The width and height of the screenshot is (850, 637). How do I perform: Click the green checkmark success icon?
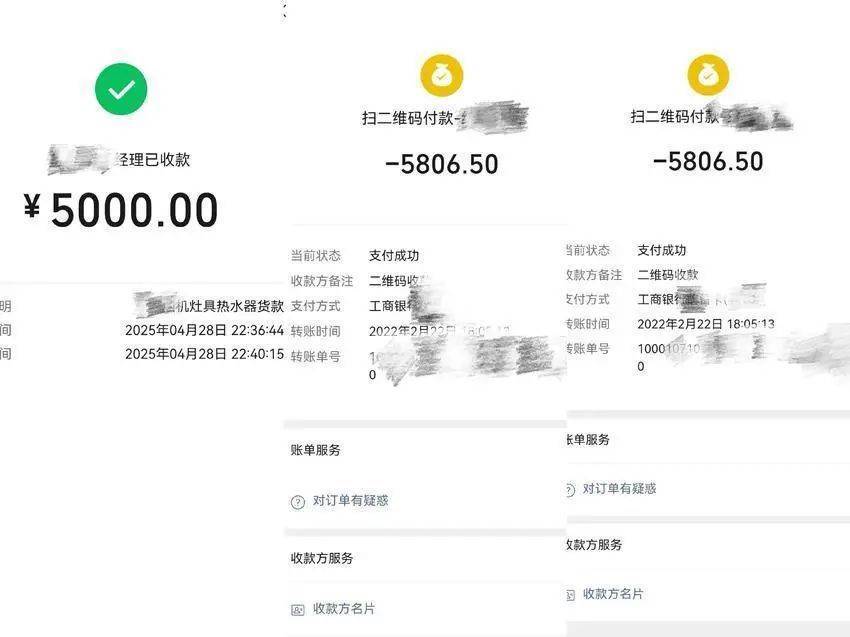click(x=121, y=89)
